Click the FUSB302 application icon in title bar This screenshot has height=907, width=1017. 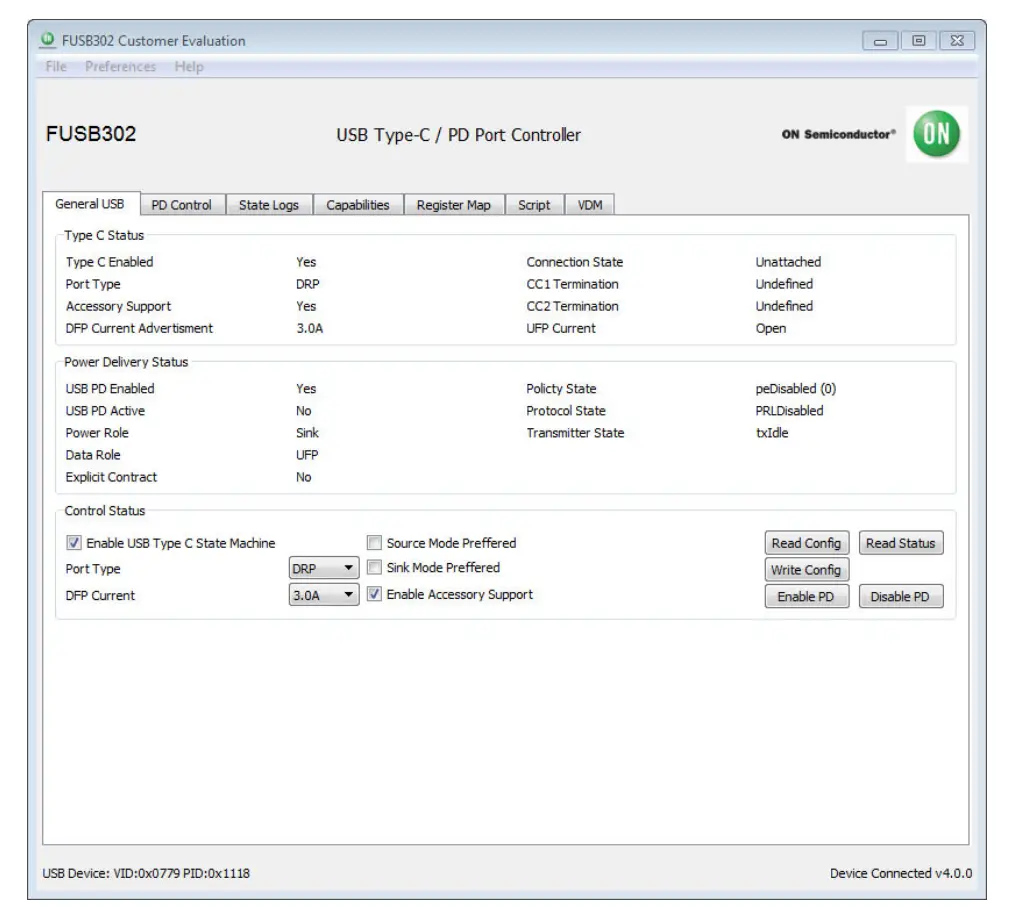(46, 41)
